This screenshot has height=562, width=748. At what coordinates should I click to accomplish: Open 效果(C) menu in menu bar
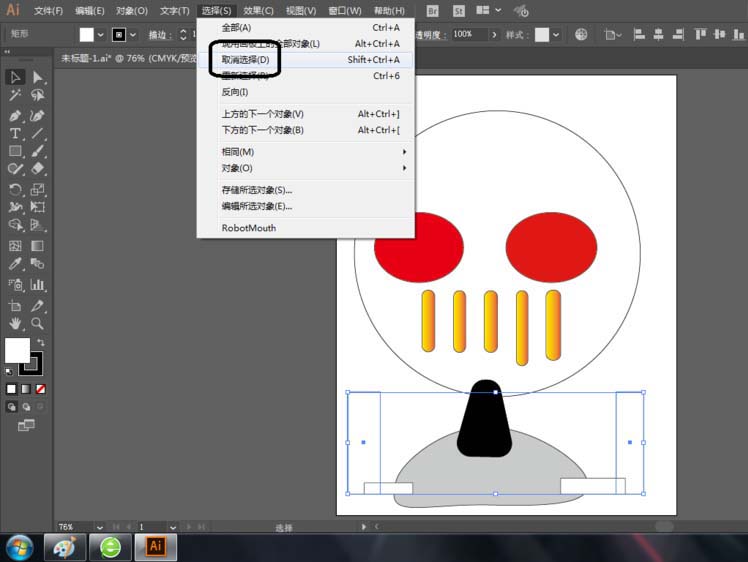pyautogui.click(x=258, y=10)
